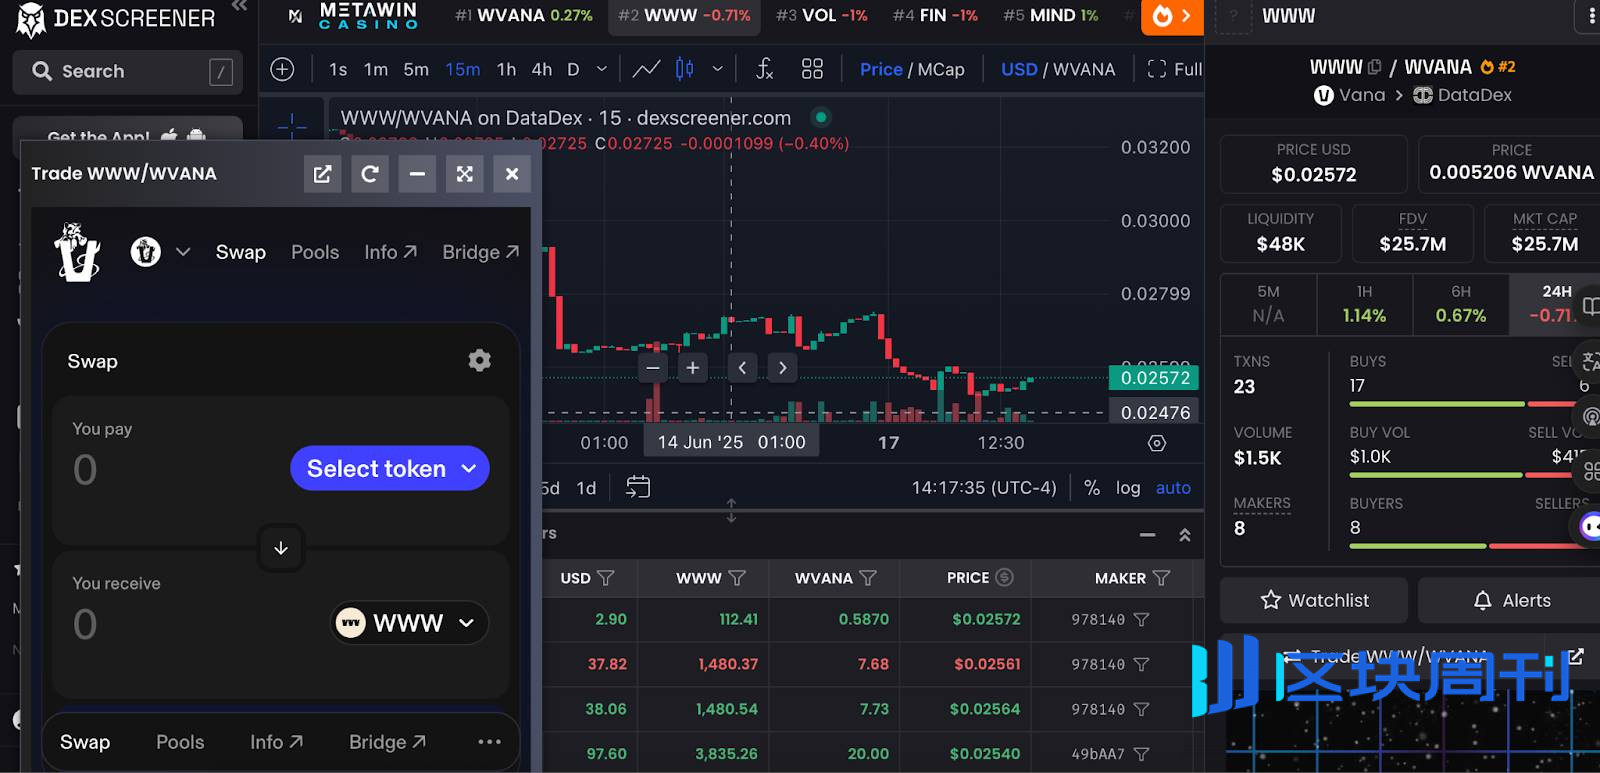
Task: Add a compare symbol with plus icon
Action: click(282, 69)
